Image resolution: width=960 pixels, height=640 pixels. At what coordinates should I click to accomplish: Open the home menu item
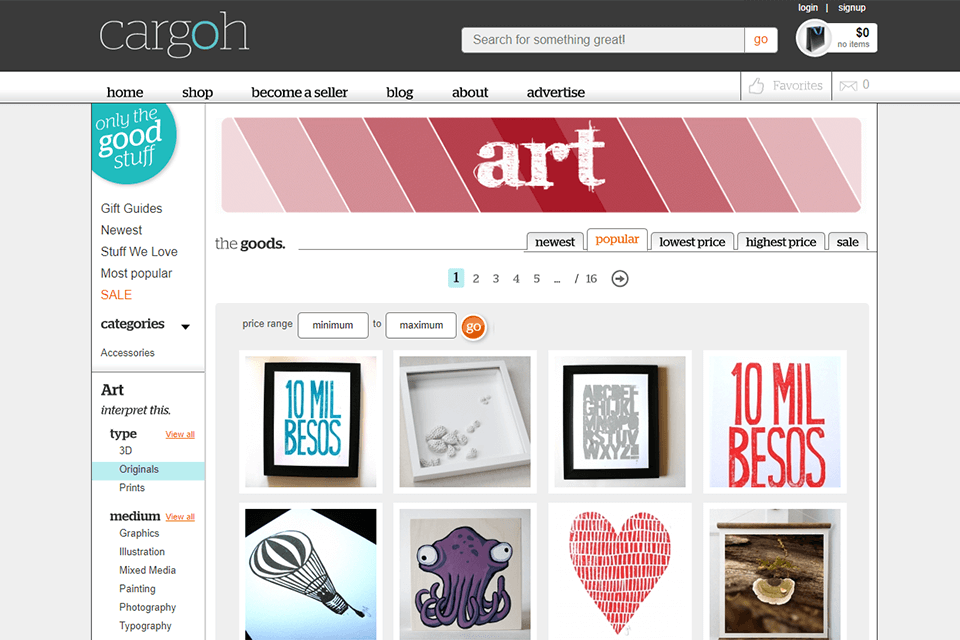click(125, 92)
